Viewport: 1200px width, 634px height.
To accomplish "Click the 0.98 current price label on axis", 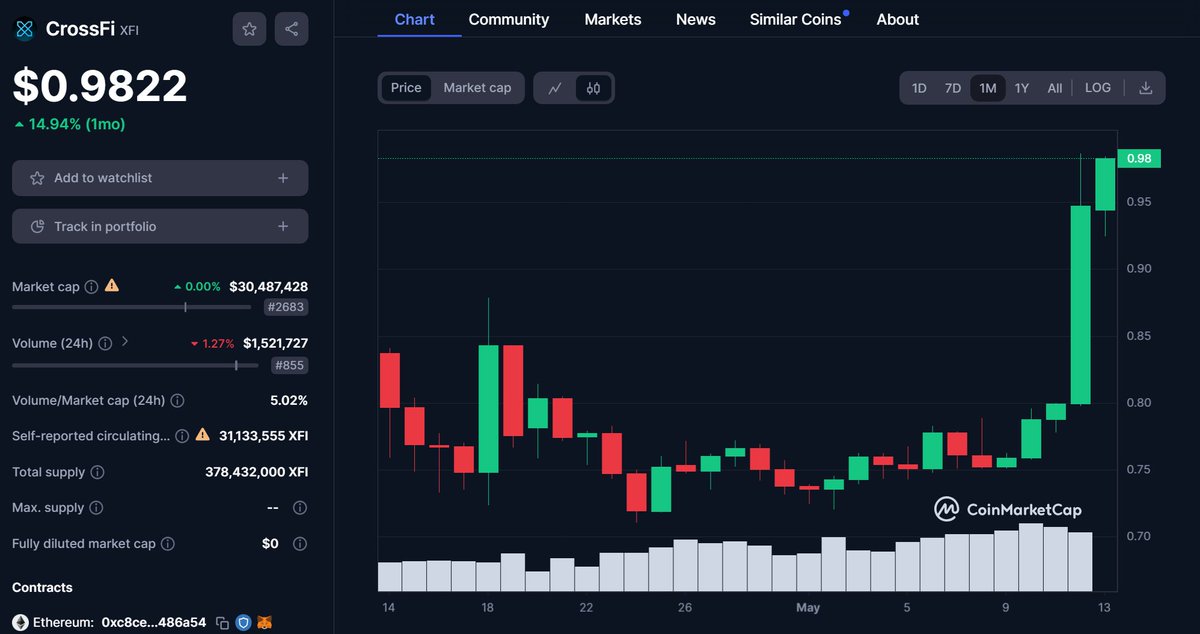I will coord(1139,159).
